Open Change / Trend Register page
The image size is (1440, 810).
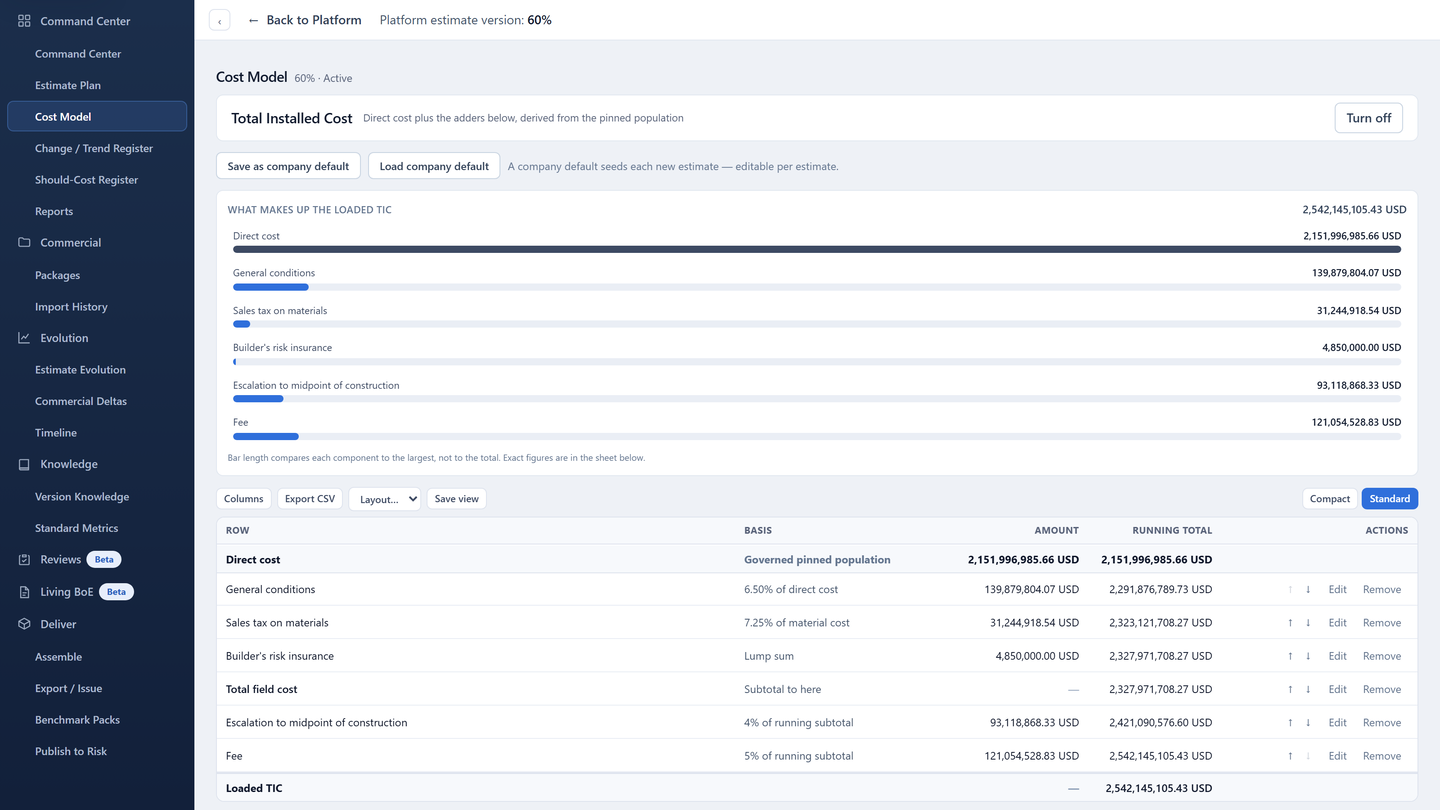pyautogui.click(x=94, y=148)
